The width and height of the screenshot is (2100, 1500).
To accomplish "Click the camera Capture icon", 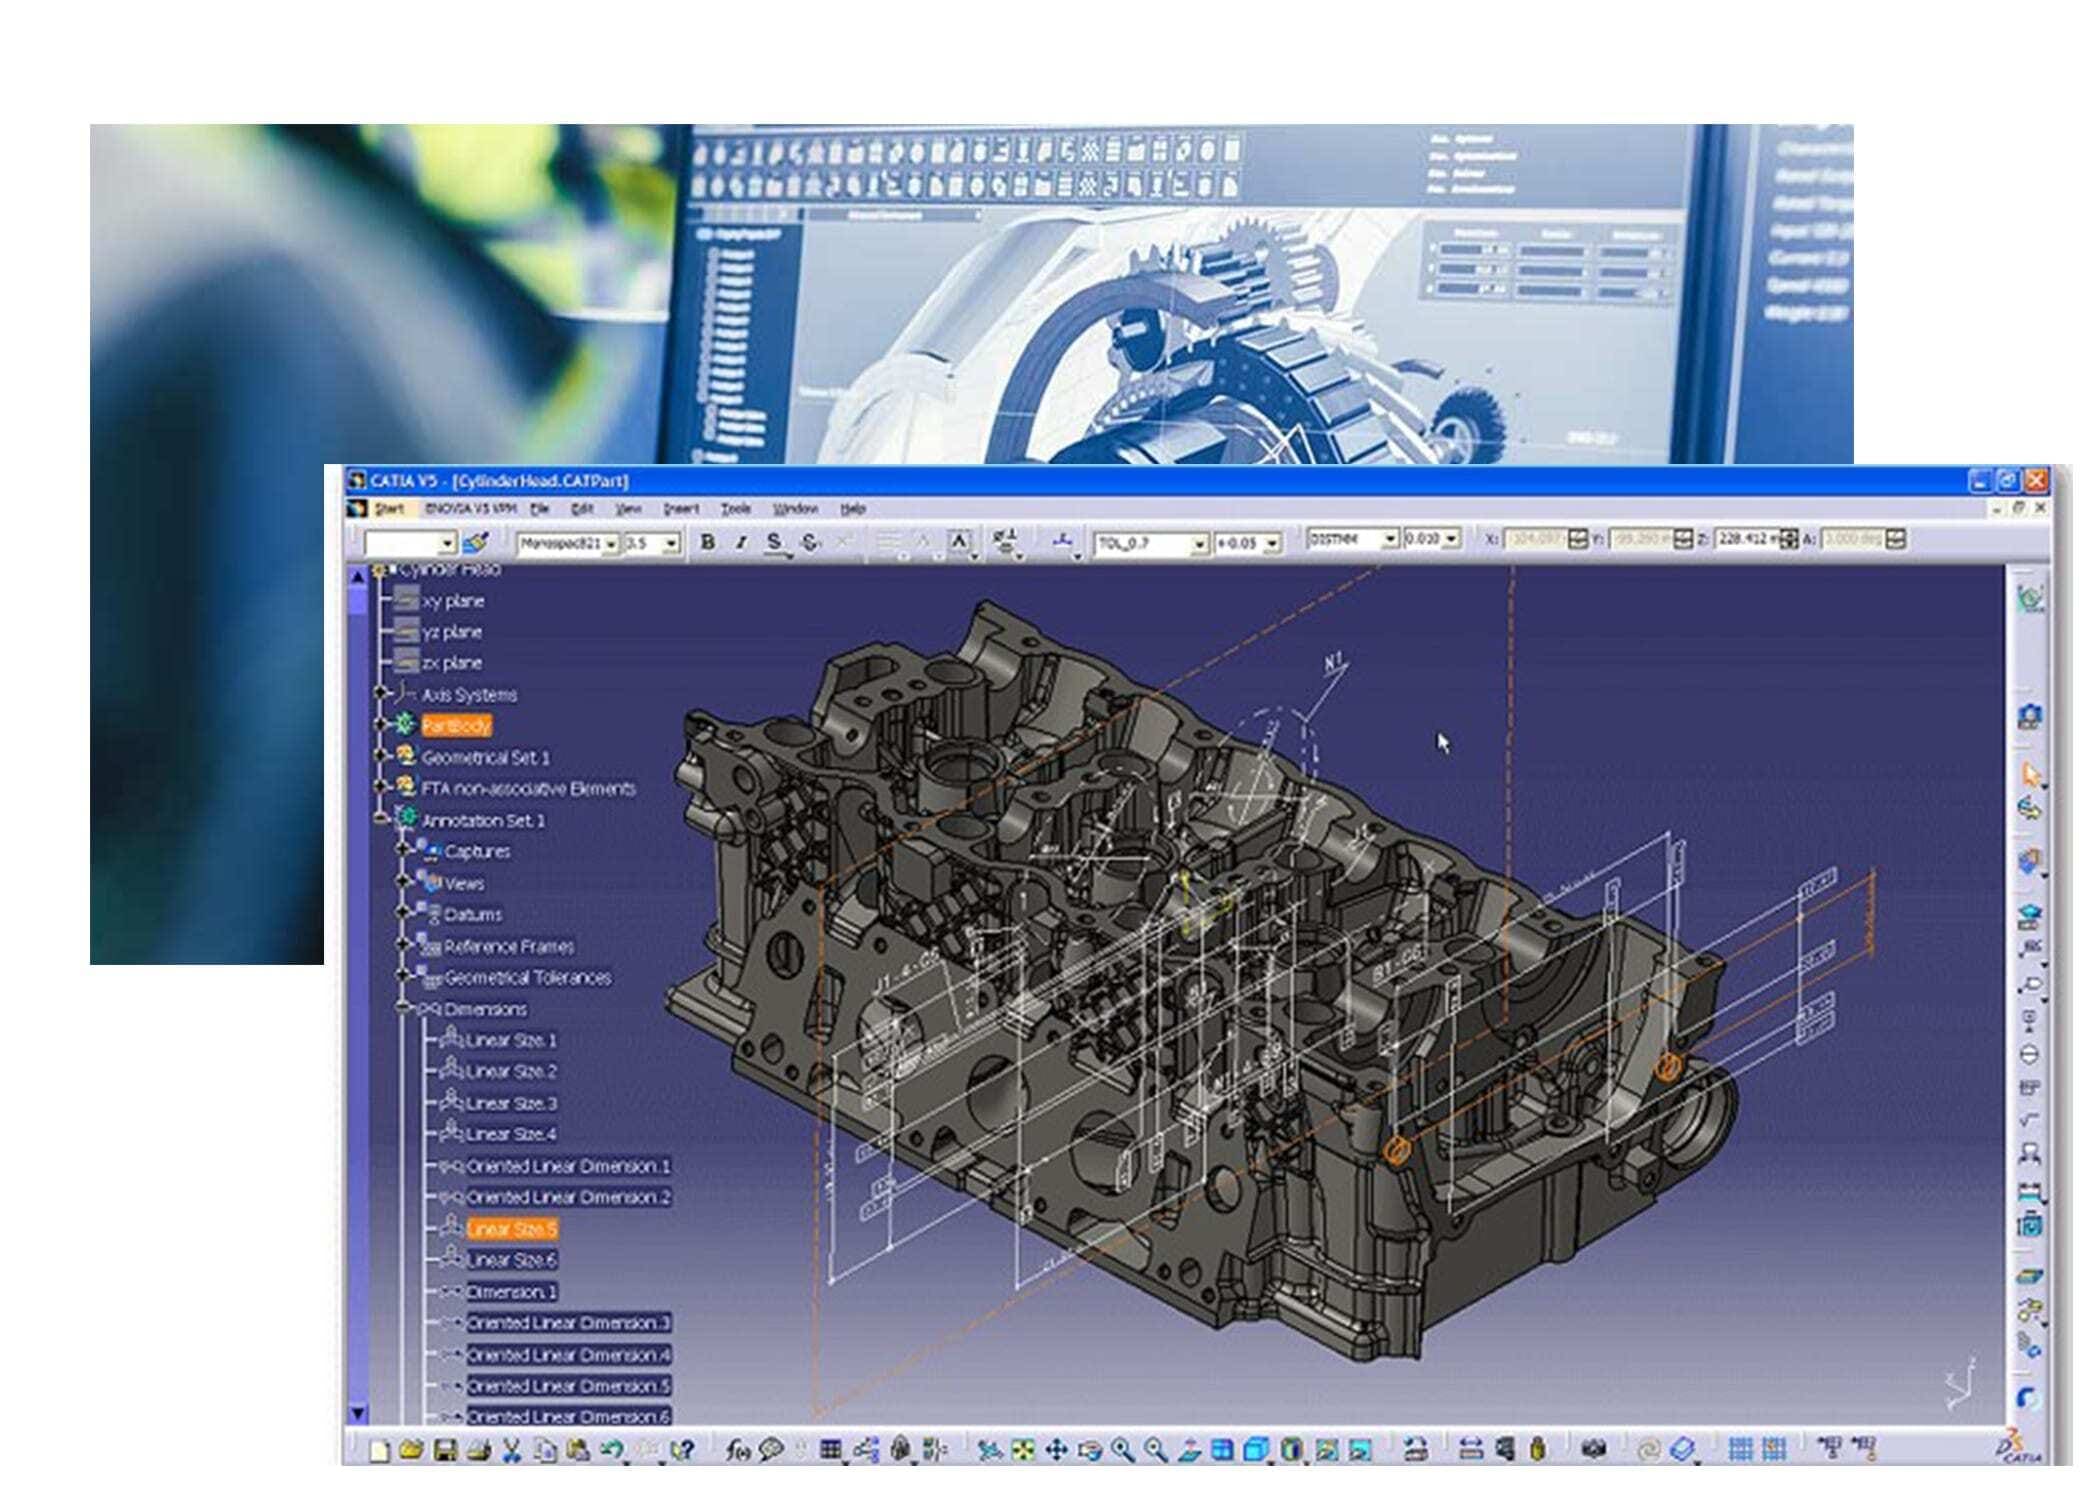I will click(x=1594, y=1449).
